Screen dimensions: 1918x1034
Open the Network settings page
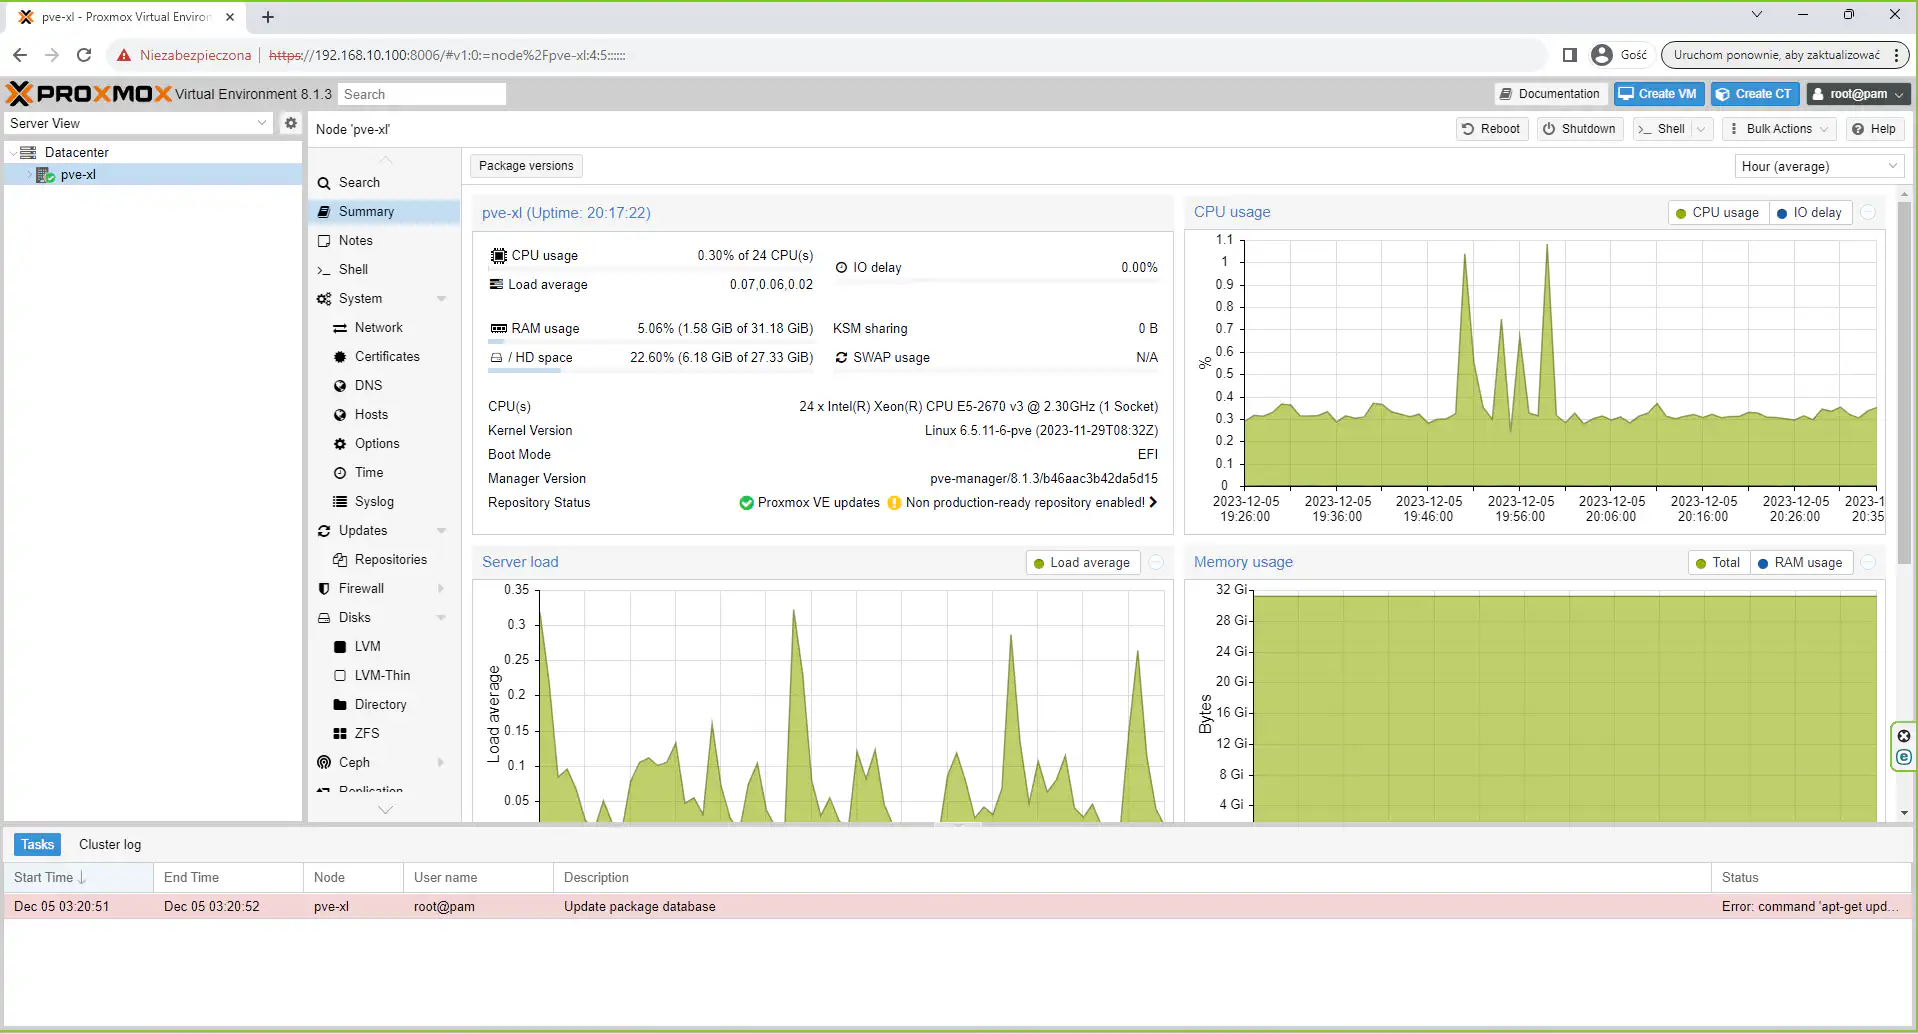tap(378, 328)
